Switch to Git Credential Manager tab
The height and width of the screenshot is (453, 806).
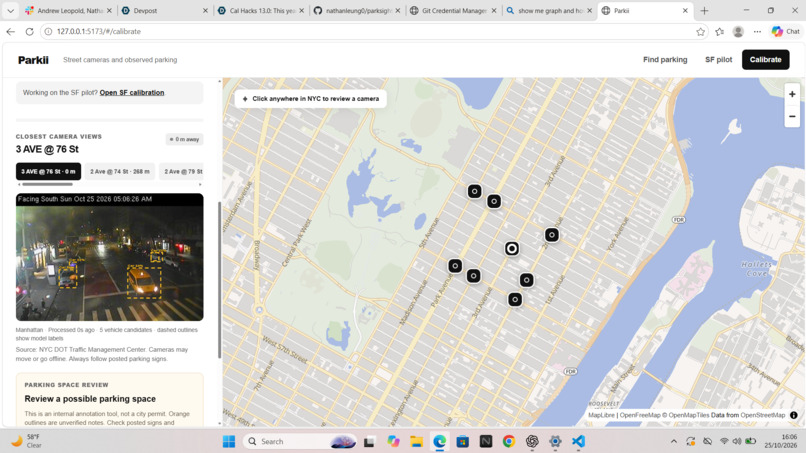pos(453,10)
